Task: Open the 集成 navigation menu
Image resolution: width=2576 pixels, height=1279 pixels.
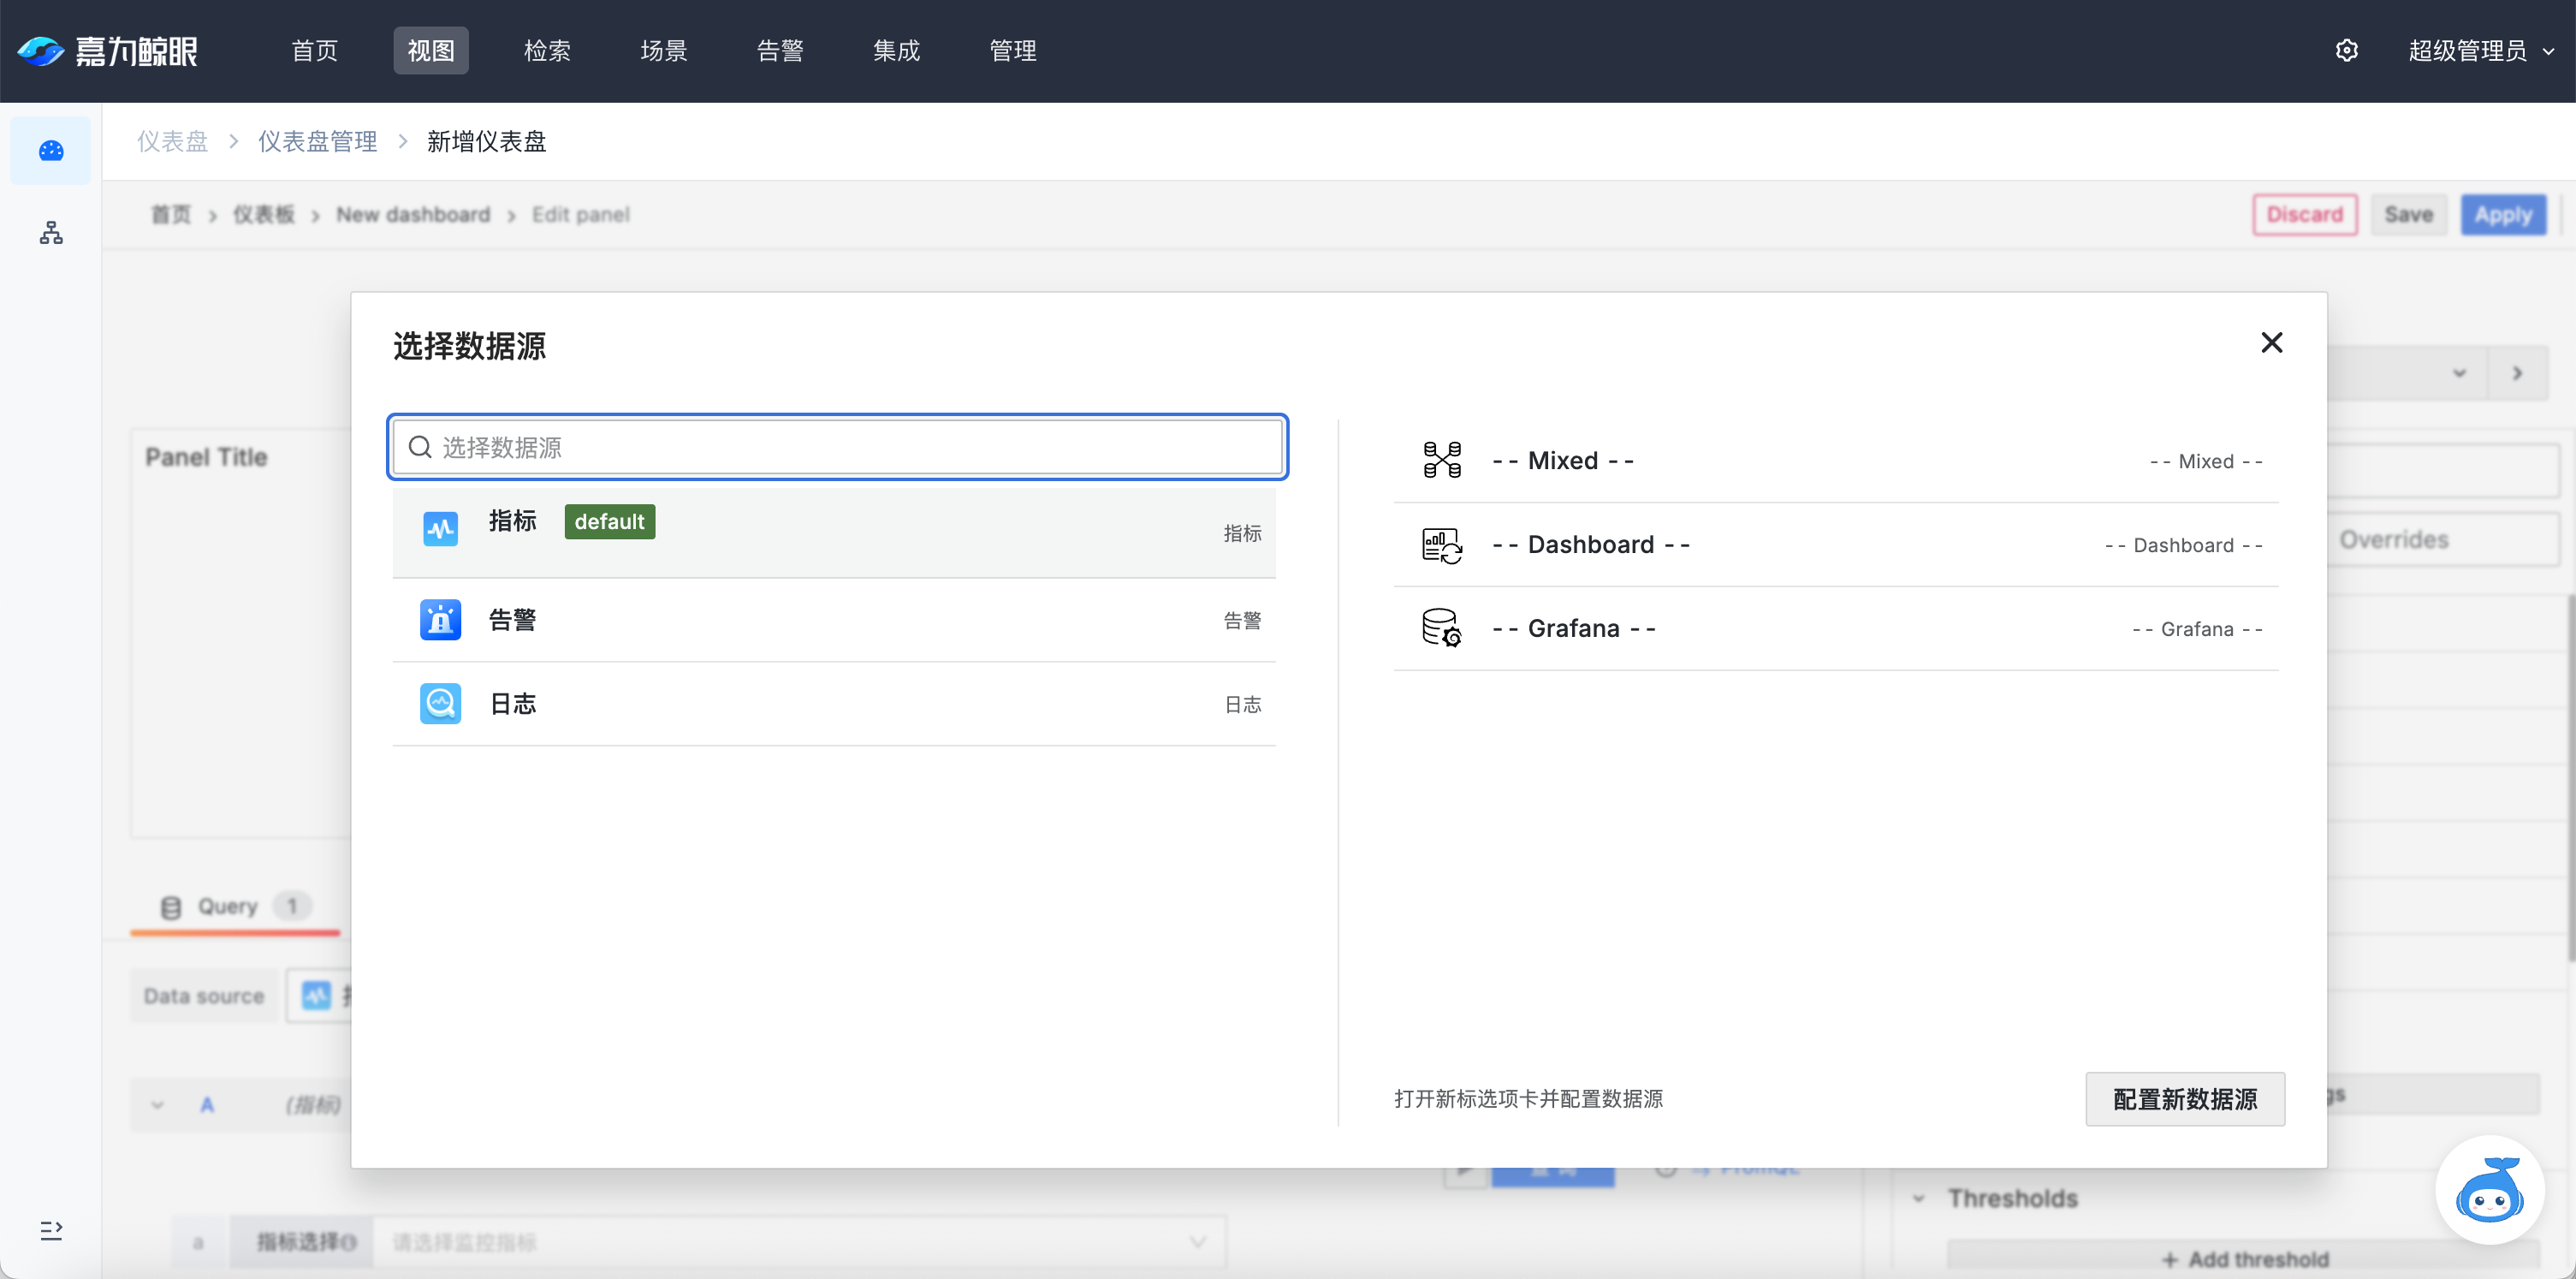Action: pos(896,51)
